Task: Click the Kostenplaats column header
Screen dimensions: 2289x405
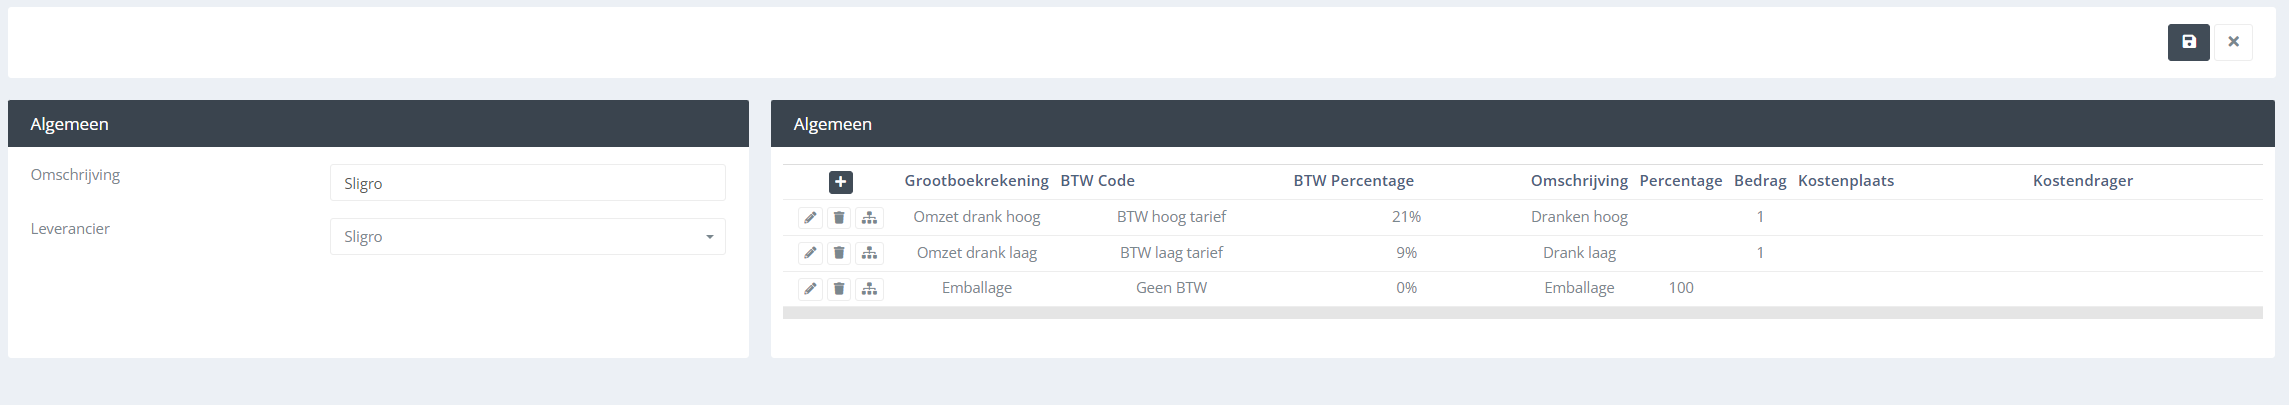Action: 1845,181
